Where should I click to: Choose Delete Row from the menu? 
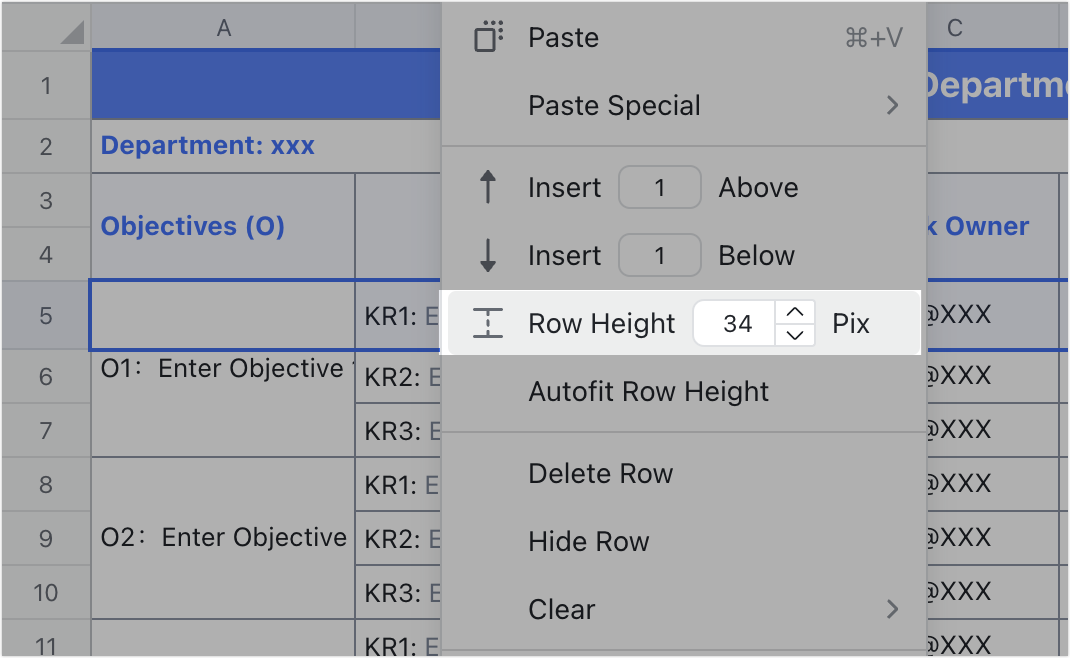[601, 473]
